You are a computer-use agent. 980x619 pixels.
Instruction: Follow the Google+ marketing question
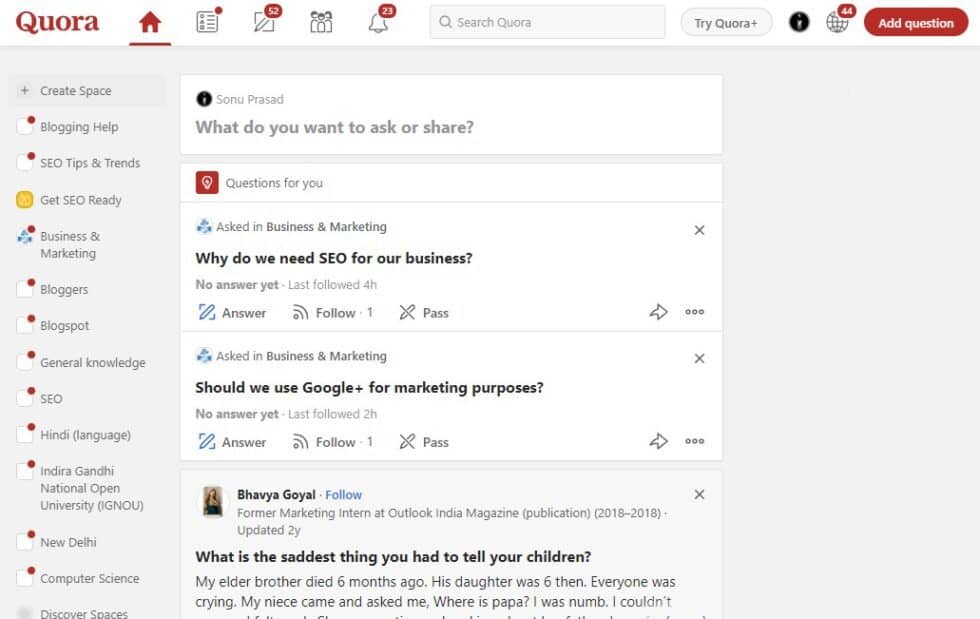332,442
